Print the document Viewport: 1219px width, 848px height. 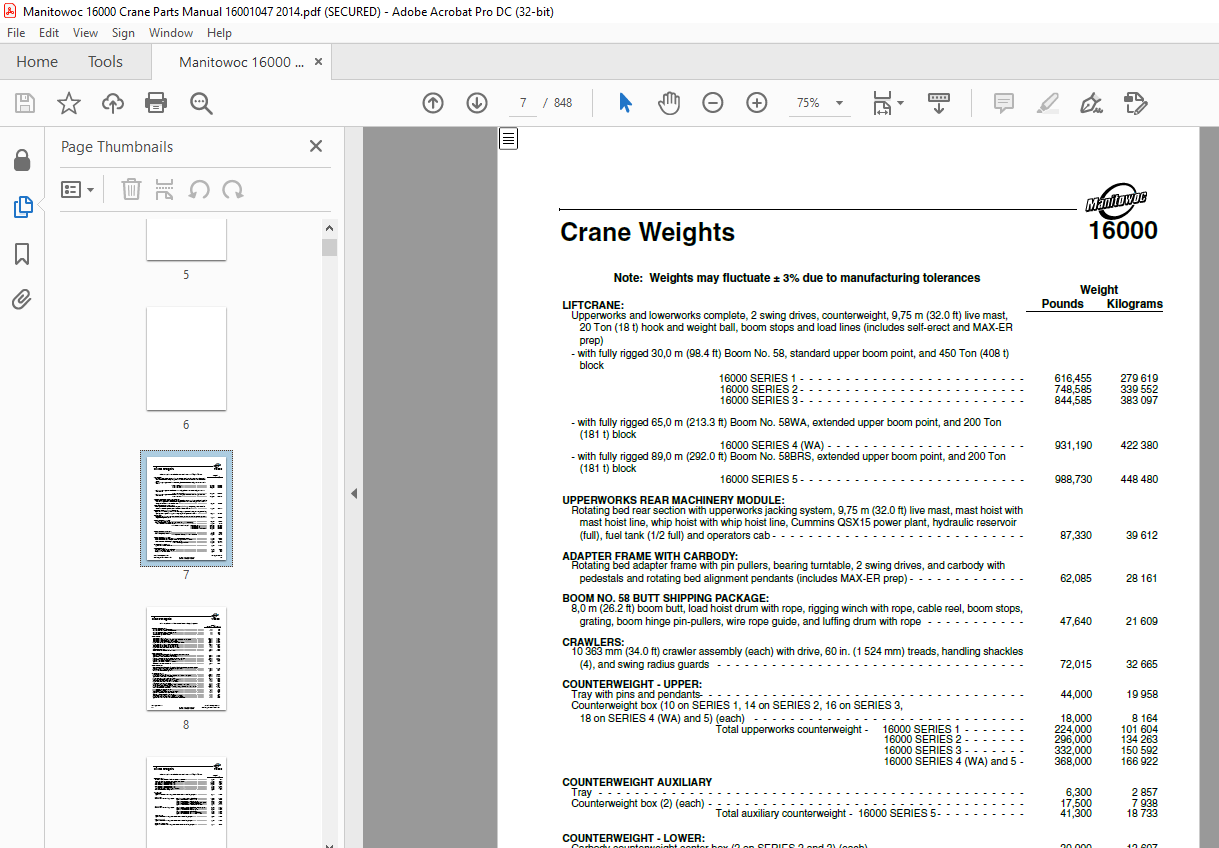[156, 103]
